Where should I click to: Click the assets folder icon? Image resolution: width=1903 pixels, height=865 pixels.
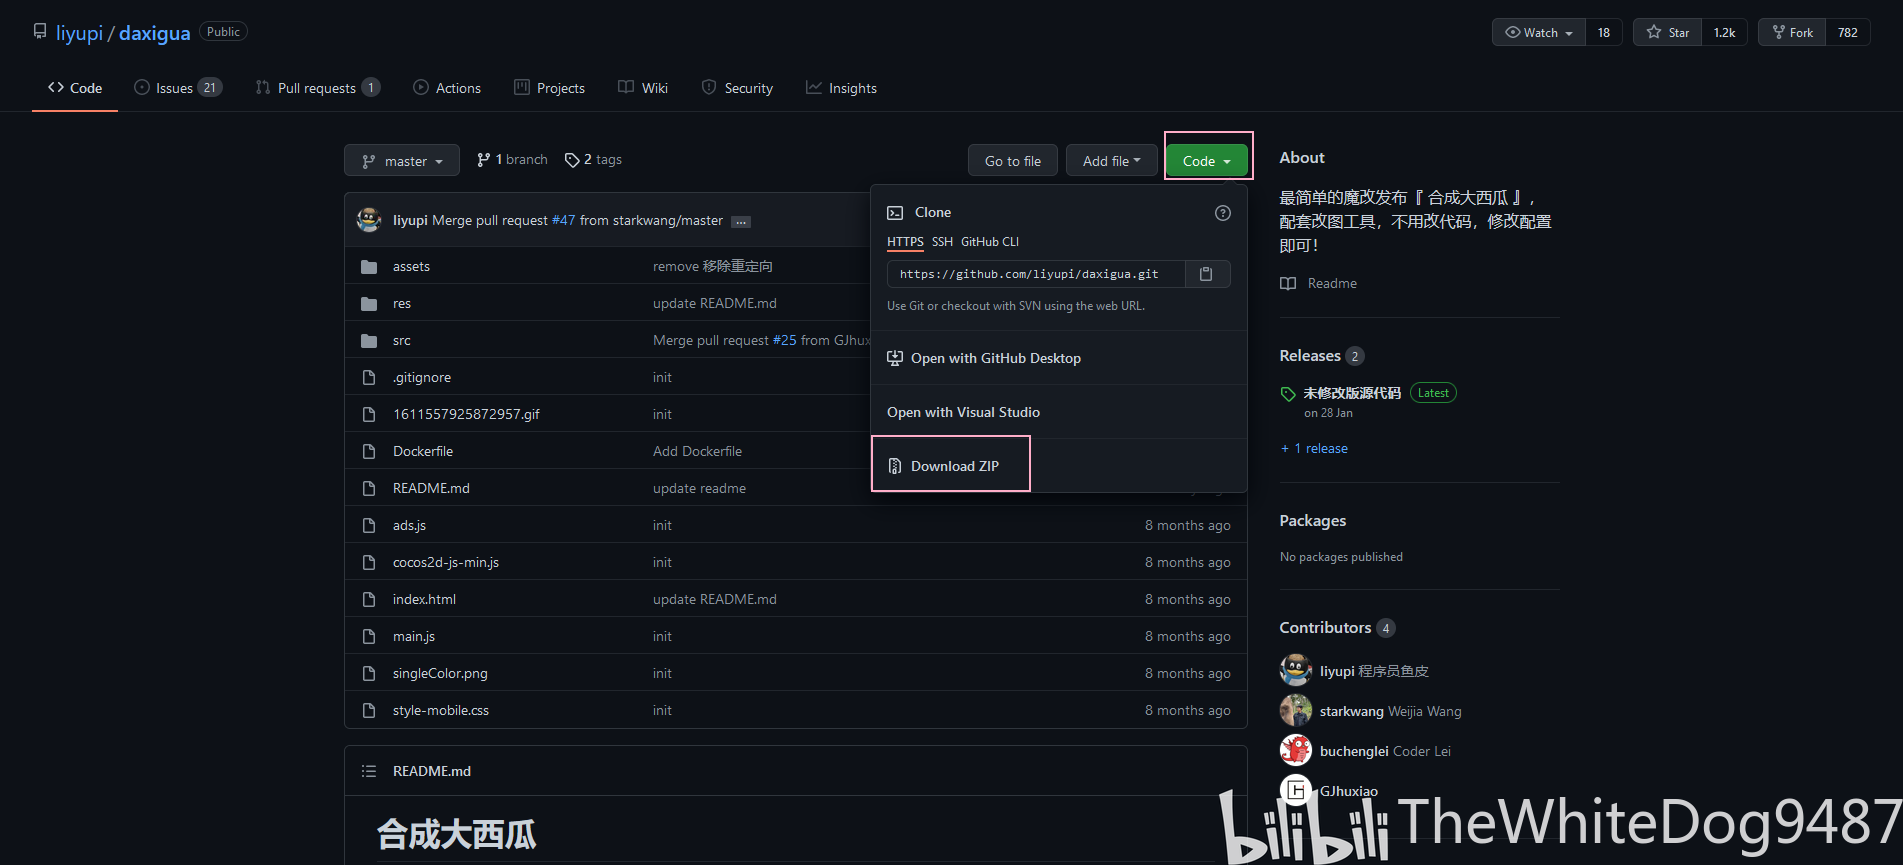[x=369, y=267]
